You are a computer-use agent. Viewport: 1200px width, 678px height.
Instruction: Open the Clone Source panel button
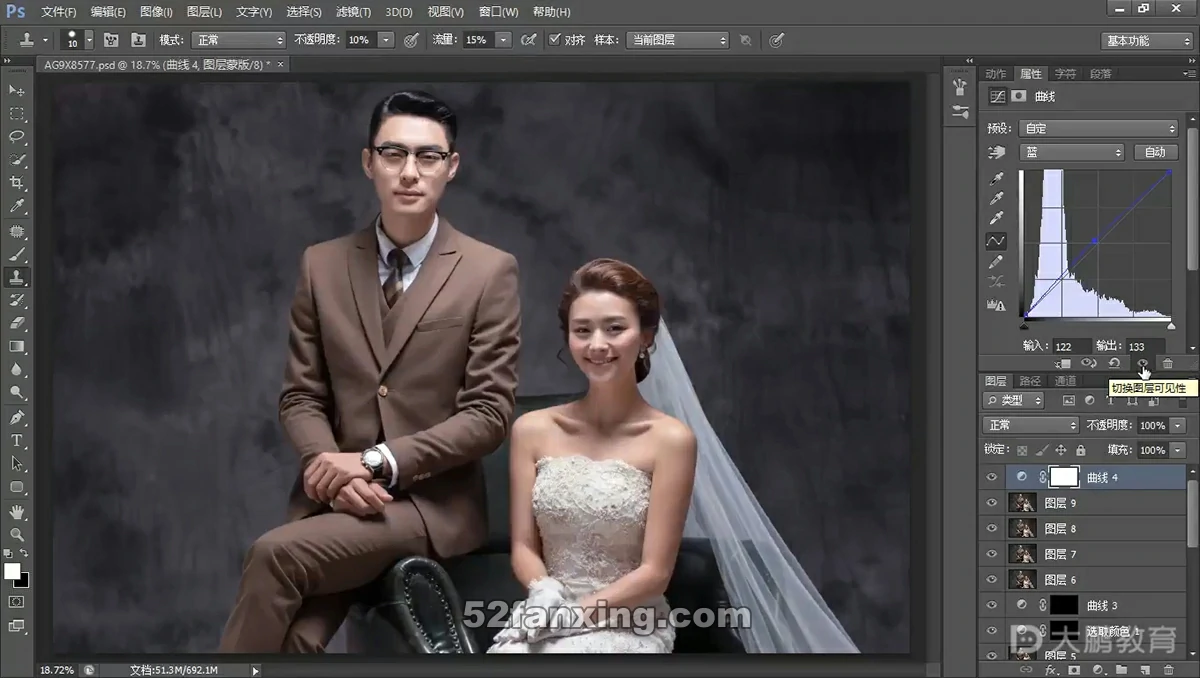coord(138,40)
